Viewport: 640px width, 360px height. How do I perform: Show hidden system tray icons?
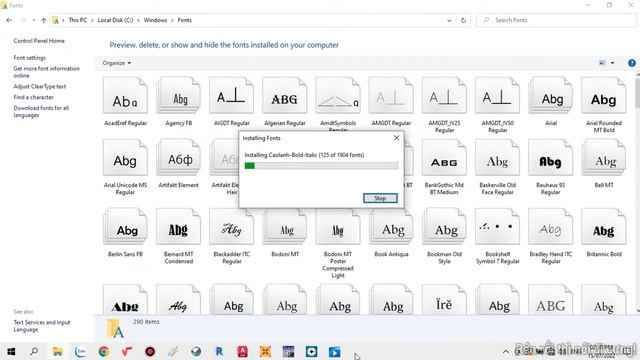point(505,351)
